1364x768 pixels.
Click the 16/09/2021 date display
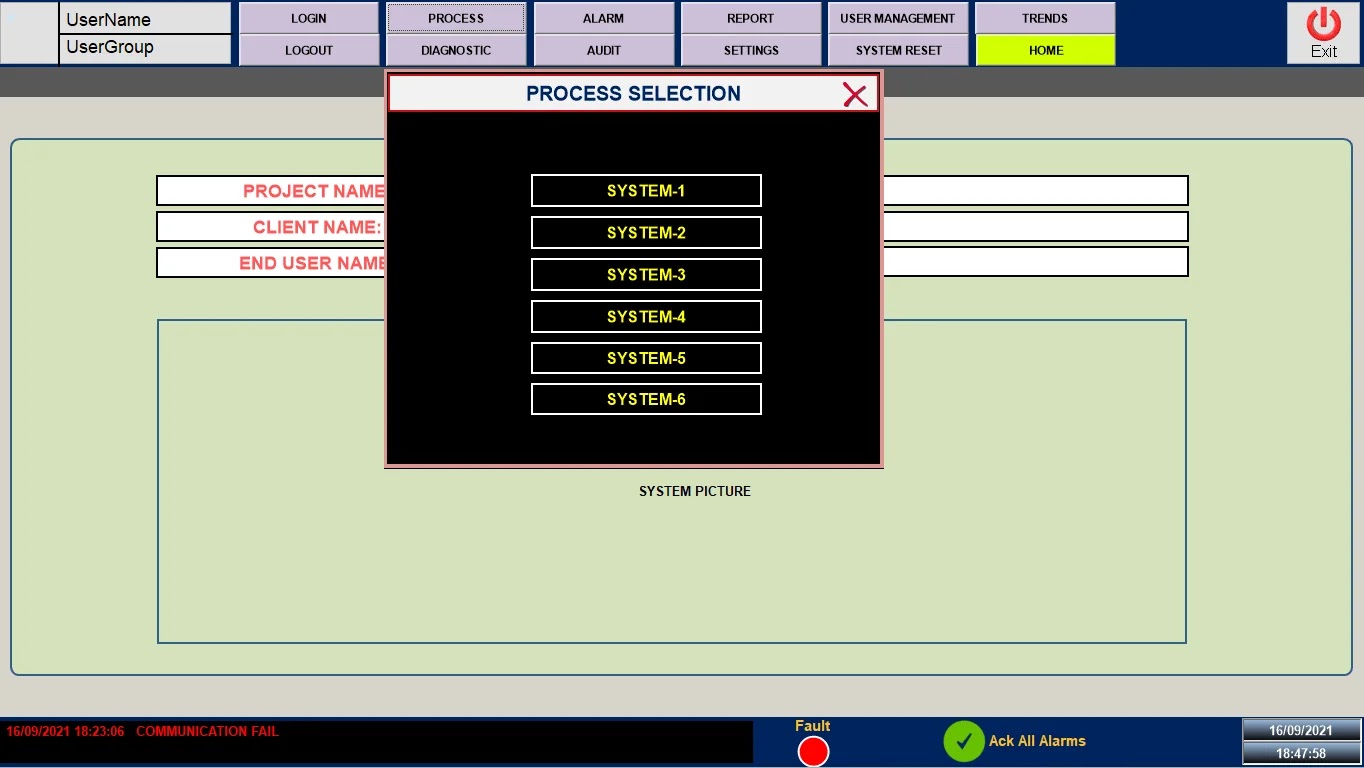tap(1301, 731)
